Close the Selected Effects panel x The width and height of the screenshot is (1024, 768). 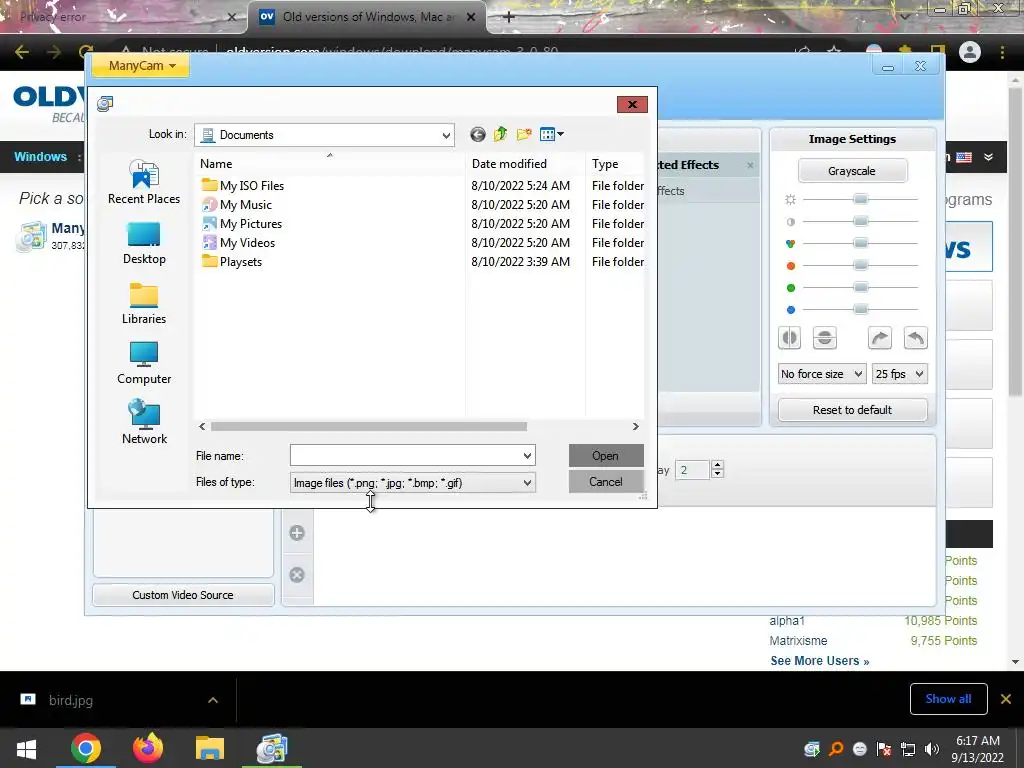[x=750, y=165]
